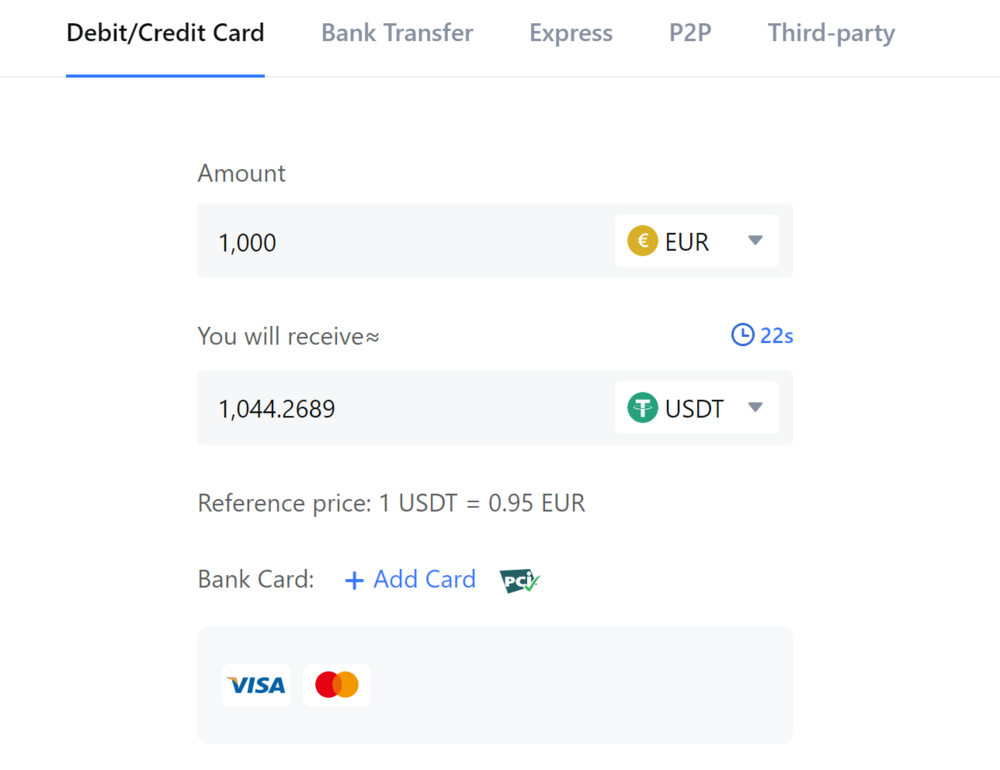Open the USDT cryptocurrency dropdown
1000x770 pixels.
[x=697, y=407]
